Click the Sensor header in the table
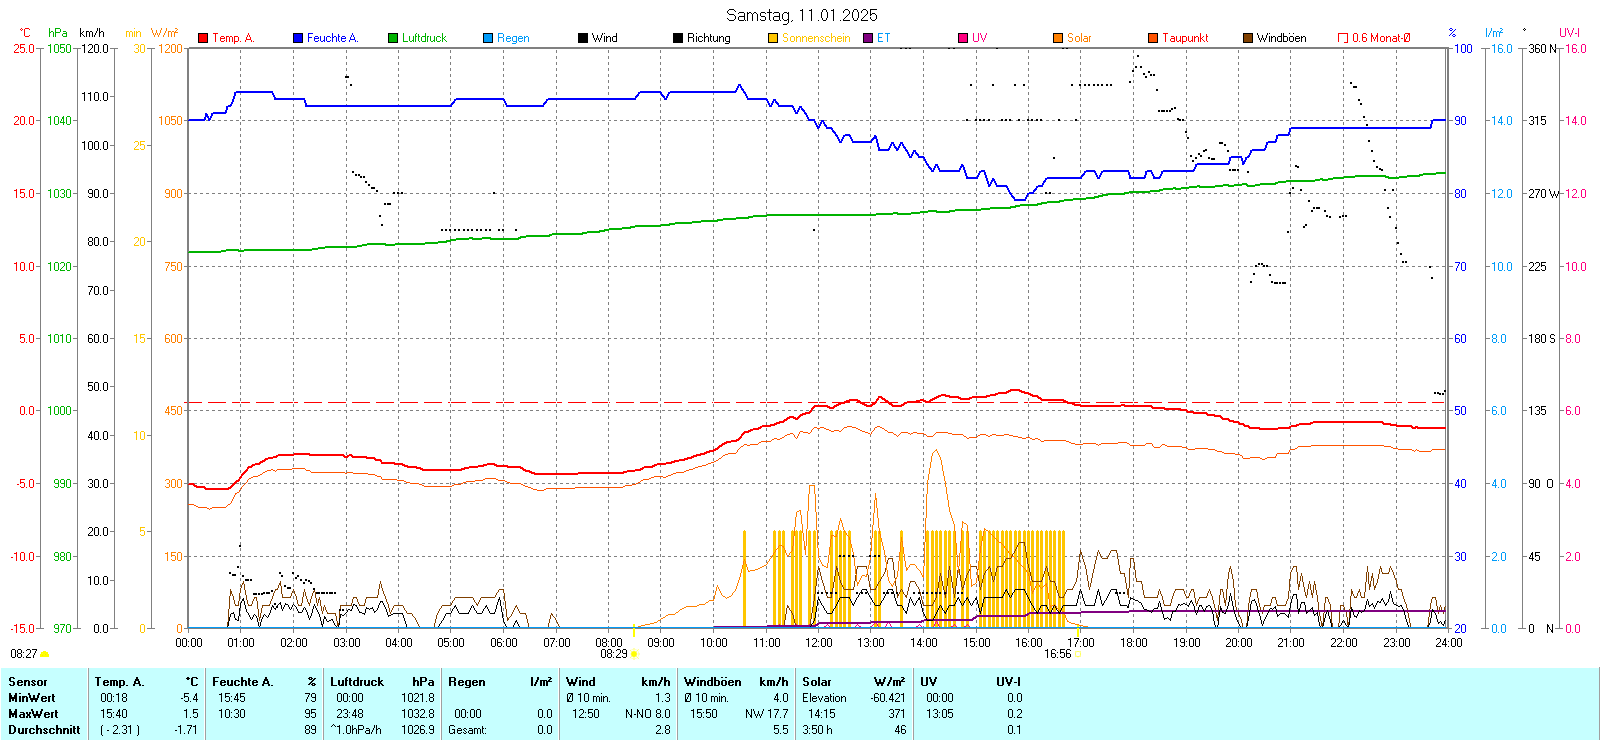This screenshot has width=1600, height=740. point(28,682)
